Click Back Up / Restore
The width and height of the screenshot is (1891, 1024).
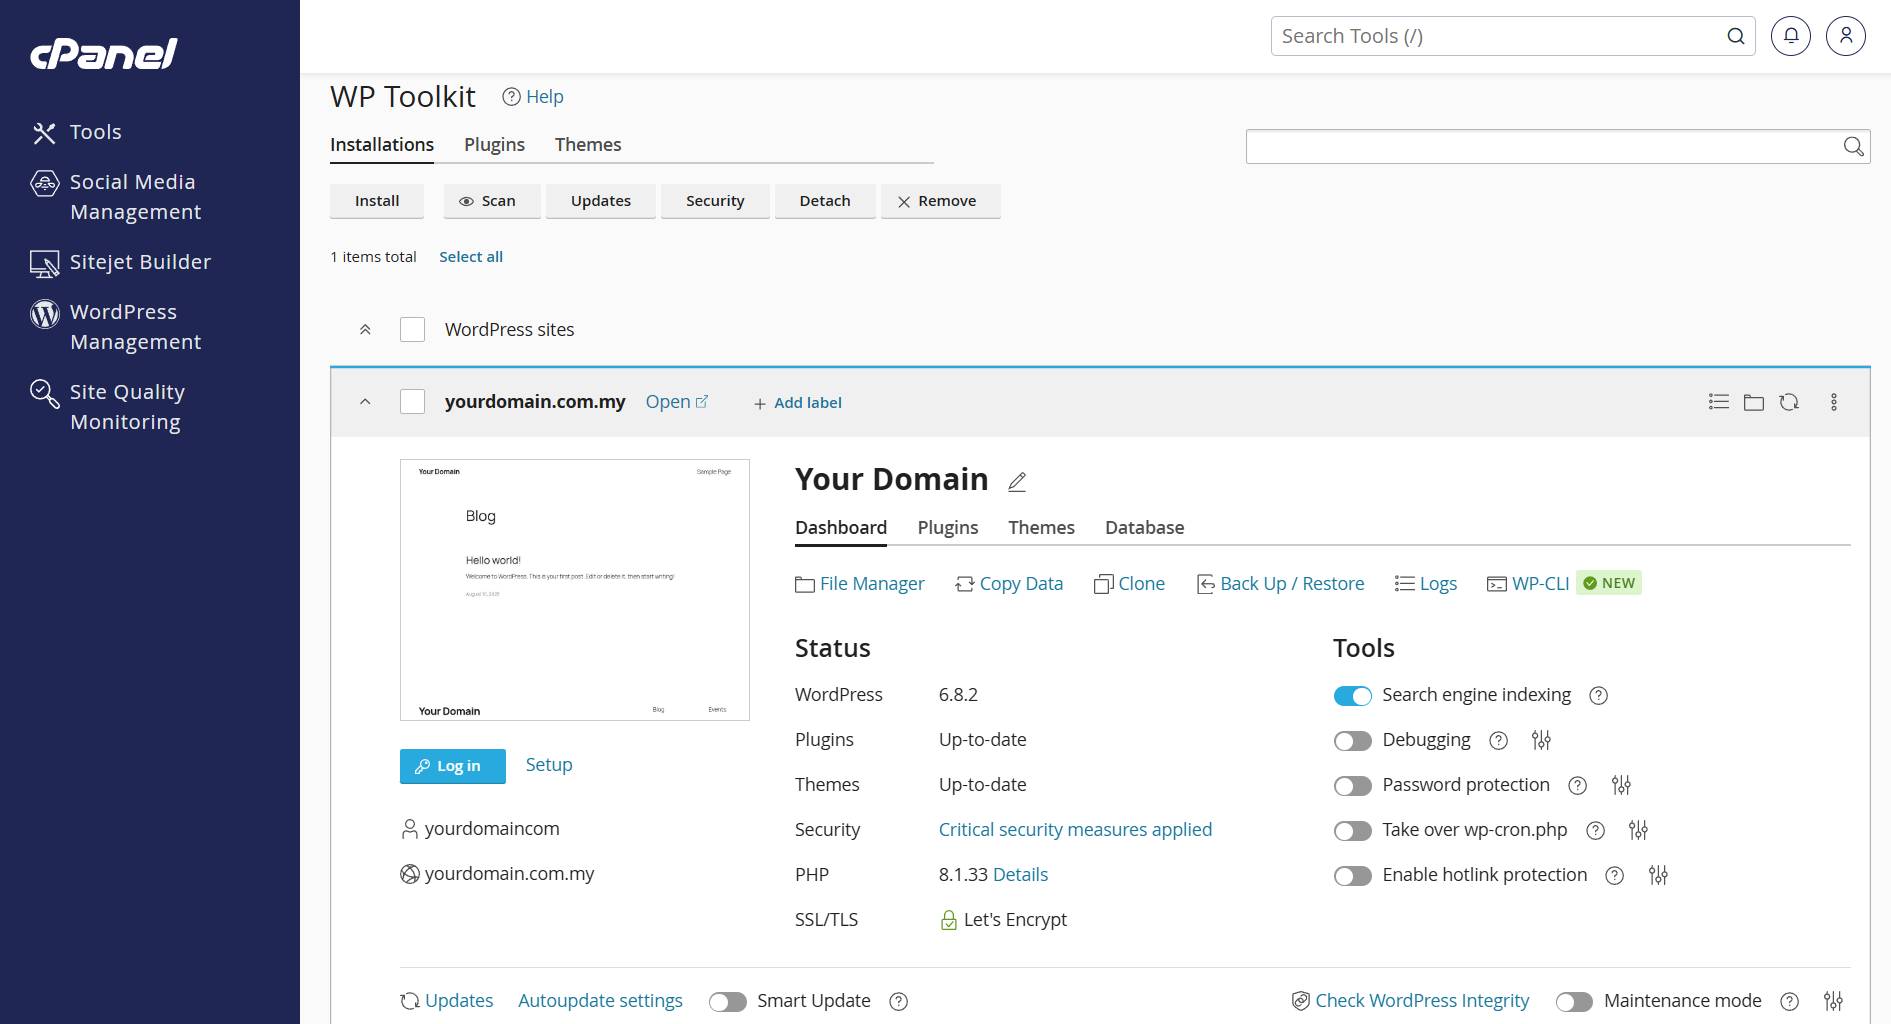pyautogui.click(x=1281, y=584)
